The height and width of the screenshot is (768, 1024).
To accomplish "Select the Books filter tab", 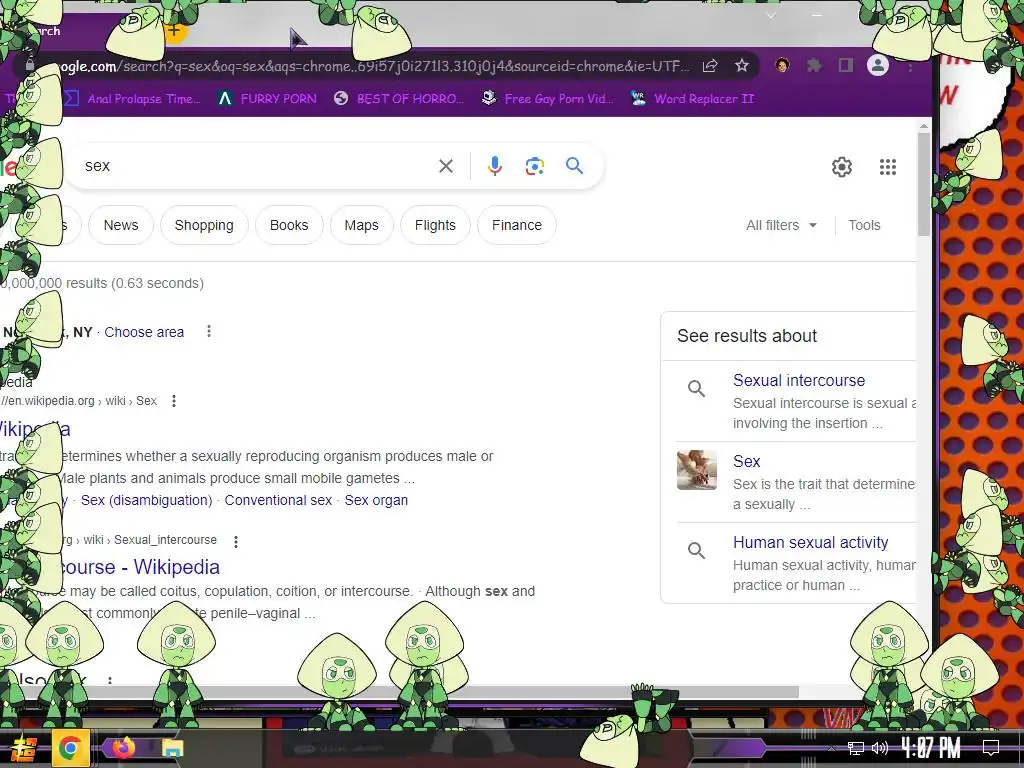I will (x=289, y=225).
